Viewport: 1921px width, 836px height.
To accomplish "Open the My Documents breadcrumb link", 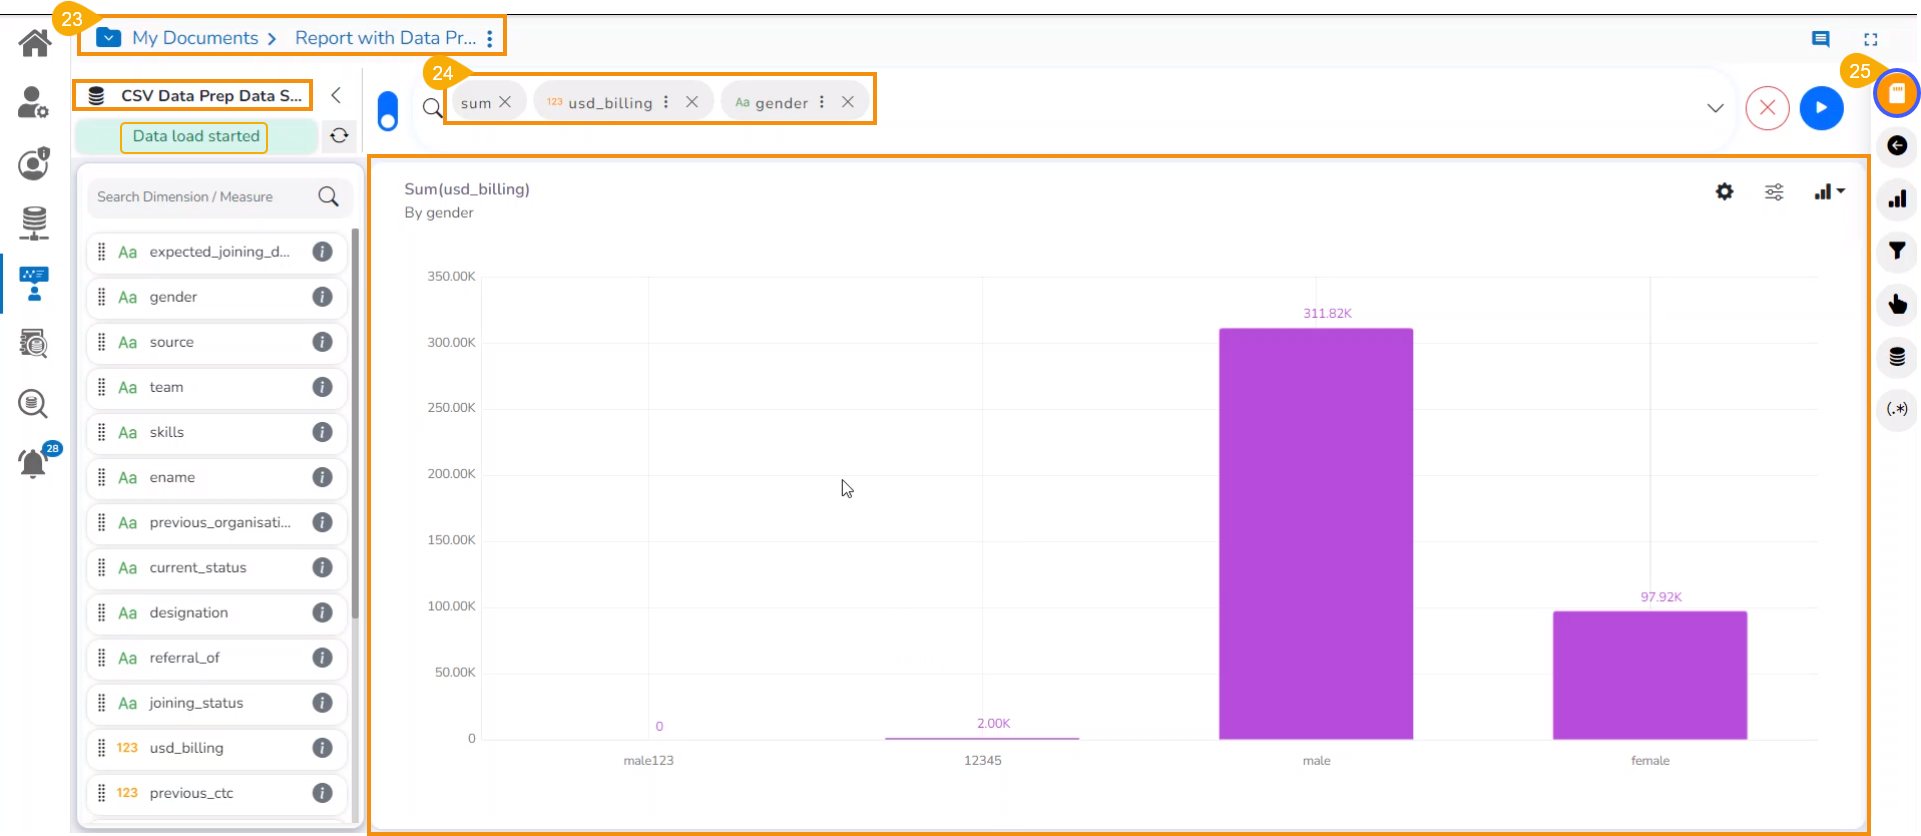I will pyautogui.click(x=195, y=38).
